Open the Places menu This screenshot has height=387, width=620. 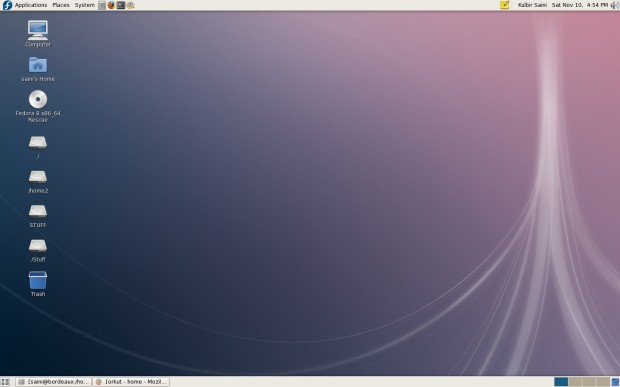tap(61, 5)
